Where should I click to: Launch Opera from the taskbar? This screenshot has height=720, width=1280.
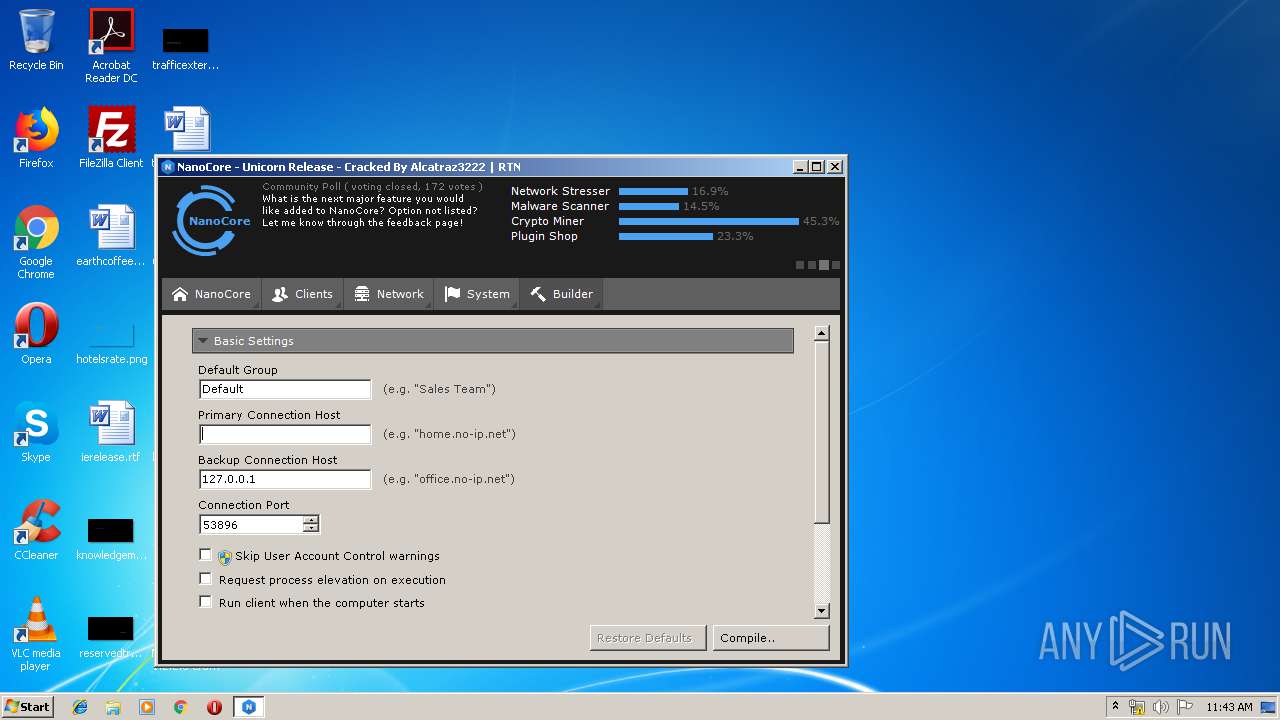click(x=214, y=707)
